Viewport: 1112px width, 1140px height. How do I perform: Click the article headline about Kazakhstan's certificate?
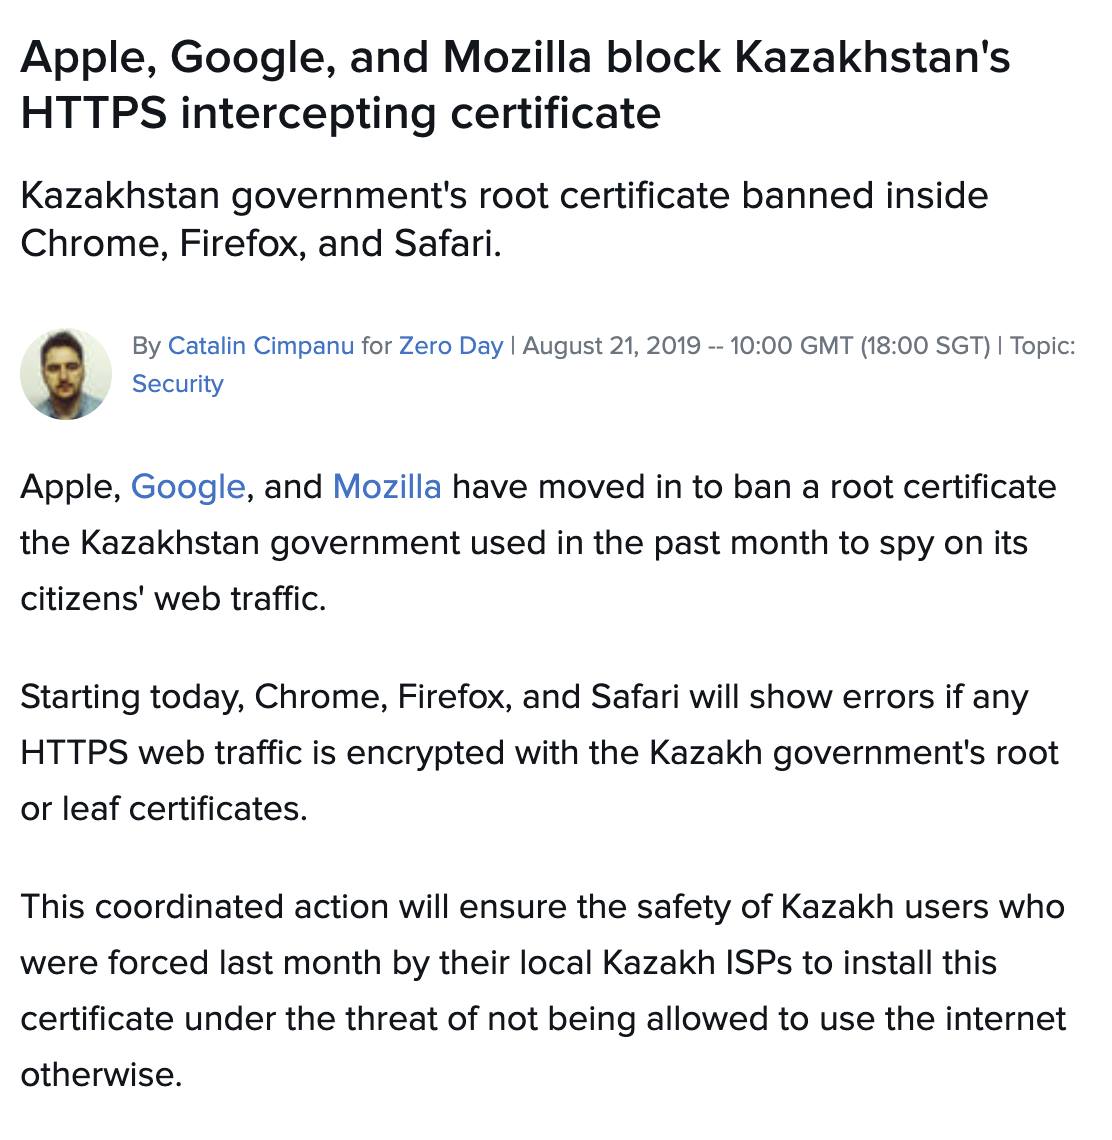[515, 85]
